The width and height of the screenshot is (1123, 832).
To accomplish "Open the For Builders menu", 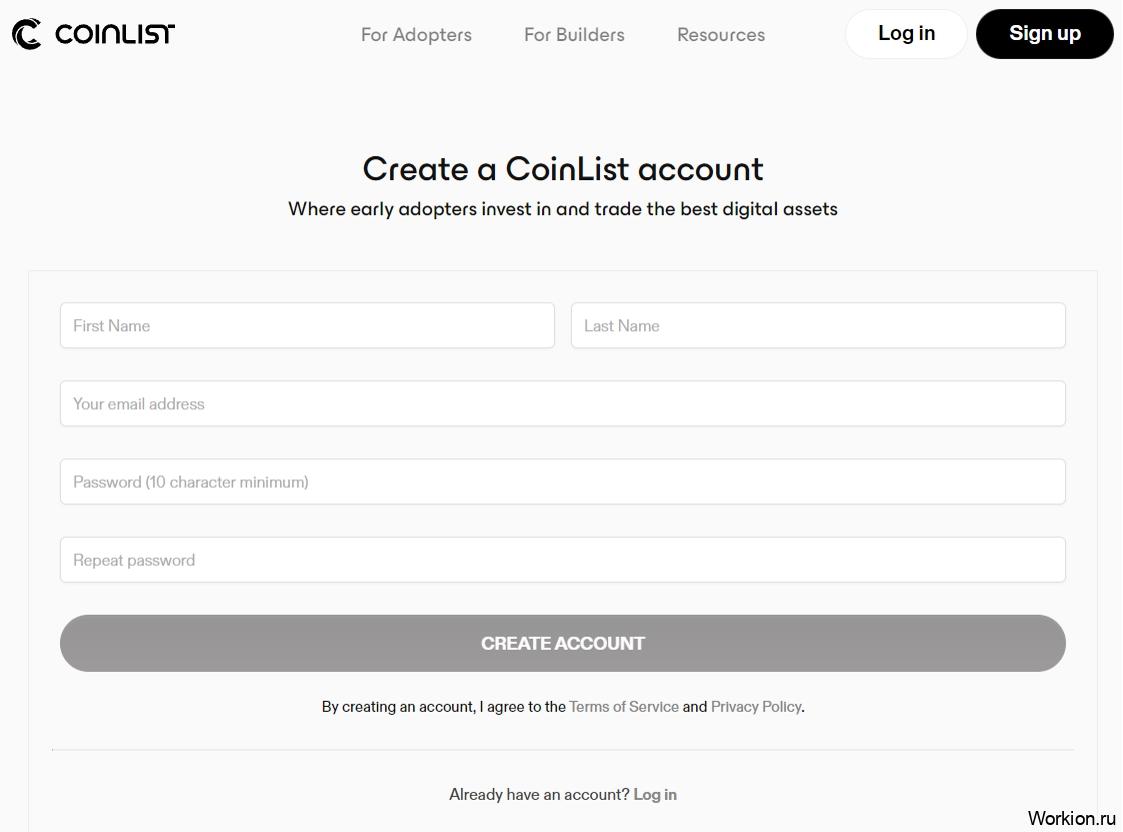I will pyautogui.click(x=574, y=34).
